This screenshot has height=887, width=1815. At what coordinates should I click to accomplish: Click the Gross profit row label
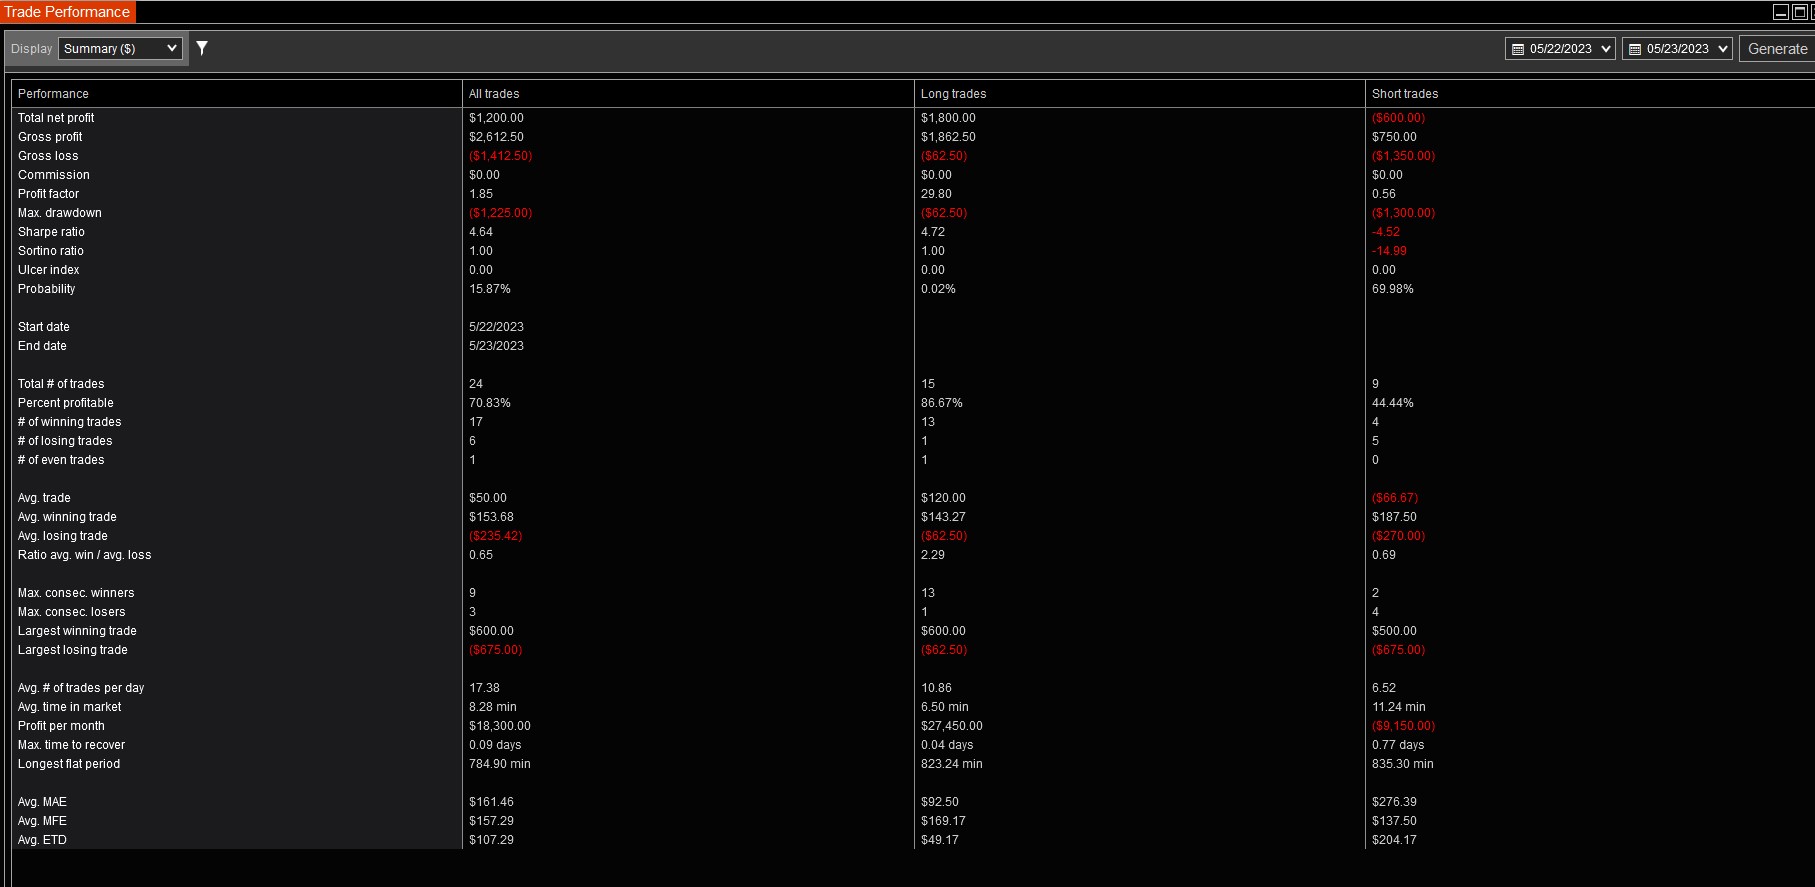click(x=50, y=137)
